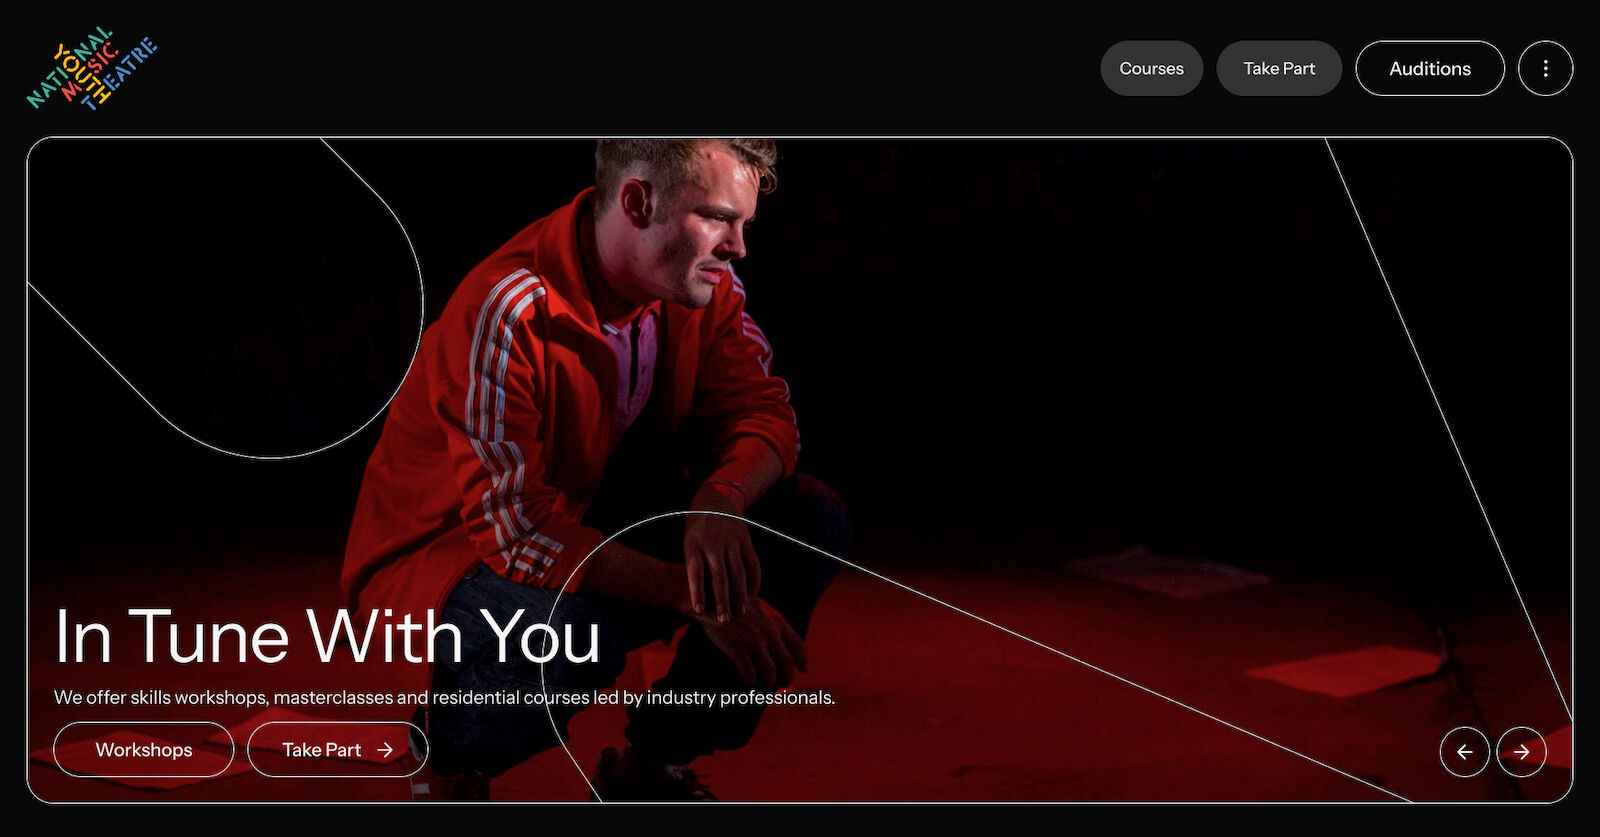Click the rounded outline shape at hero top-left
1600x837 pixels.
click(225, 298)
